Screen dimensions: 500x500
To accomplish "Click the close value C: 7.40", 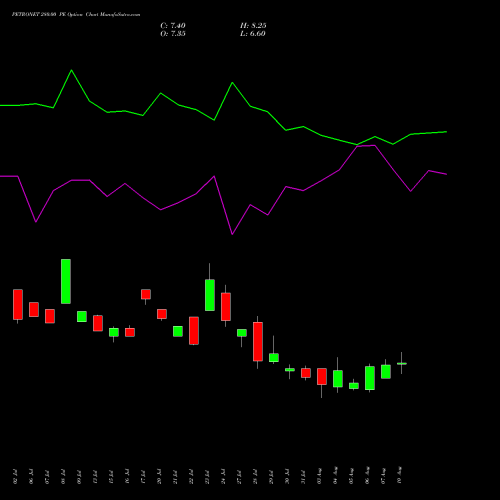I will [x=173, y=26].
